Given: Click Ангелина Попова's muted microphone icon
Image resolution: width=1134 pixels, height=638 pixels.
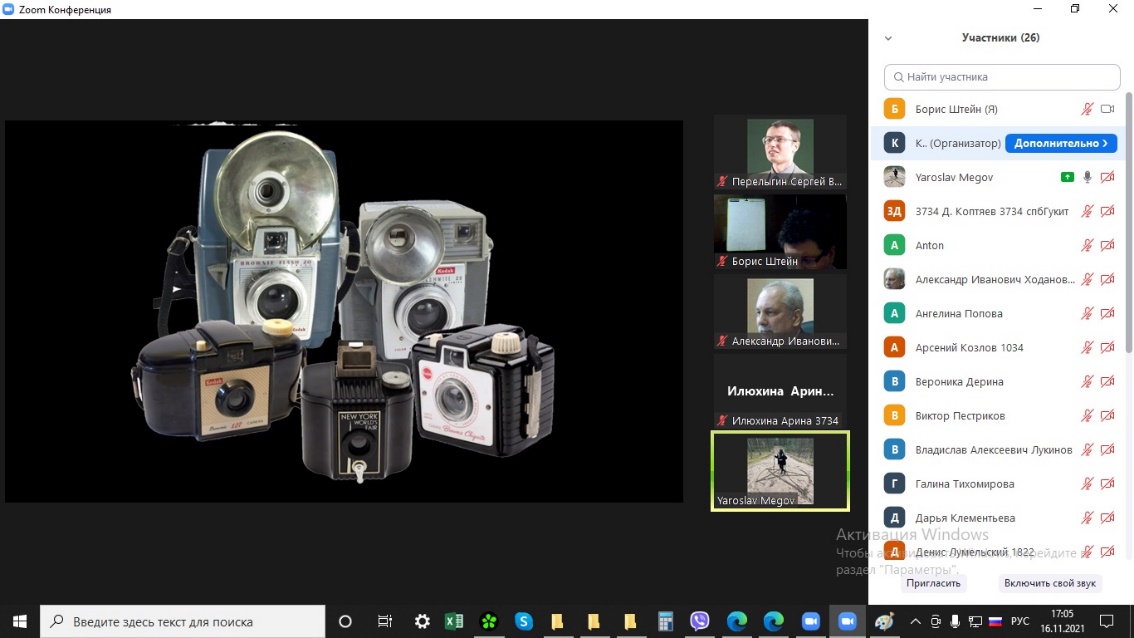Looking at the screenshot, I should (1087, 313).
